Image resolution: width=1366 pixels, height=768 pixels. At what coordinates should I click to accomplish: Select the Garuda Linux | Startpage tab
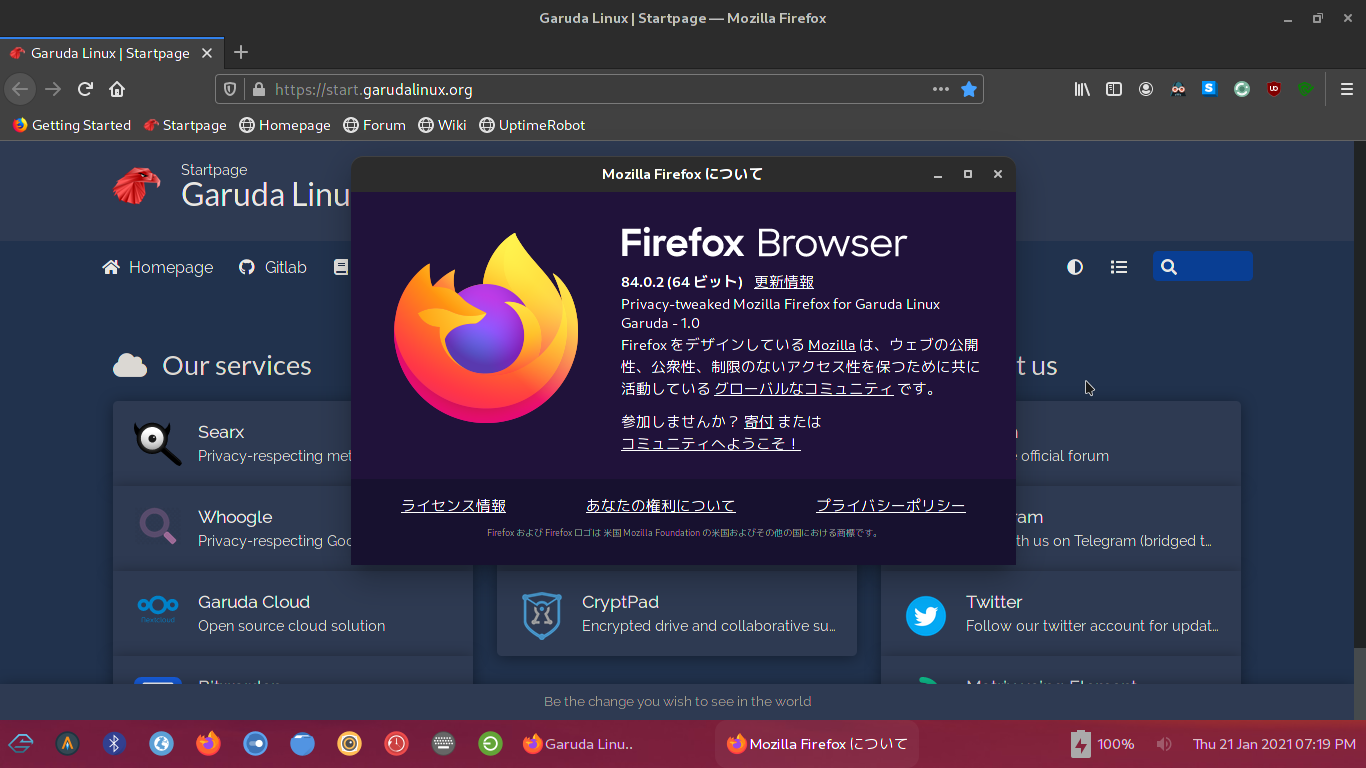[111, 53]
